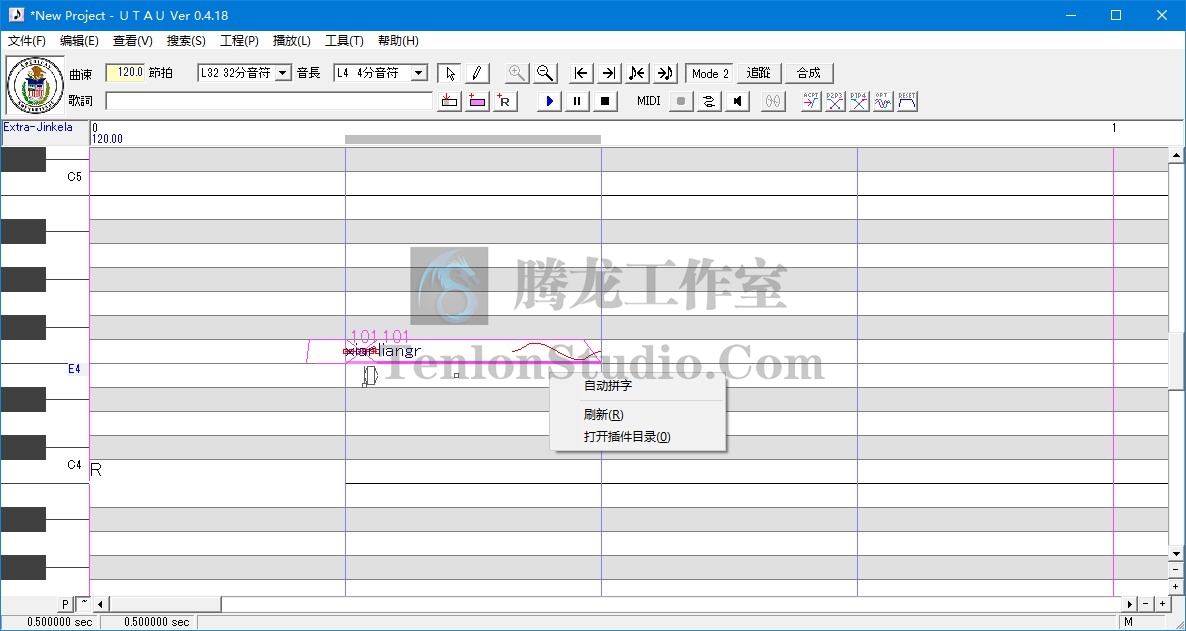Click vertical zoom minus button
Screen dimensions: 1186x631
tap(1176, 570)
